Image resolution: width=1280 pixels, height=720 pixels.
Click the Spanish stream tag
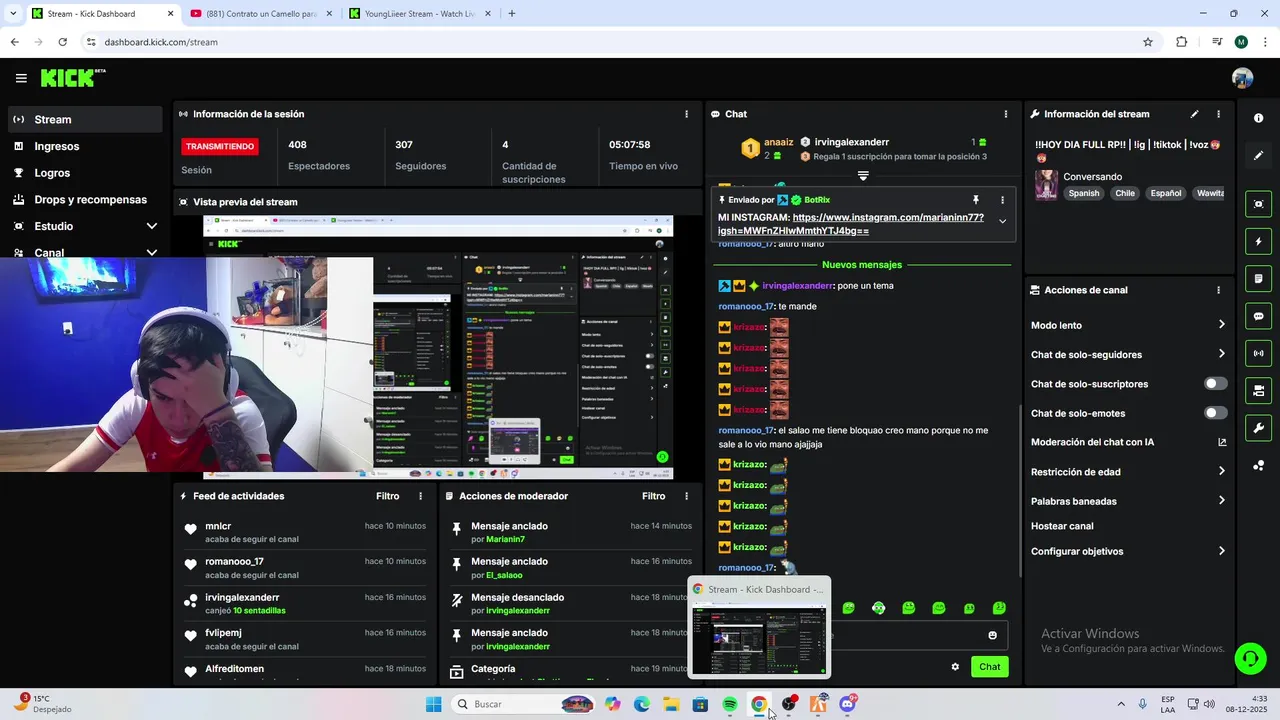[1083, 193]
